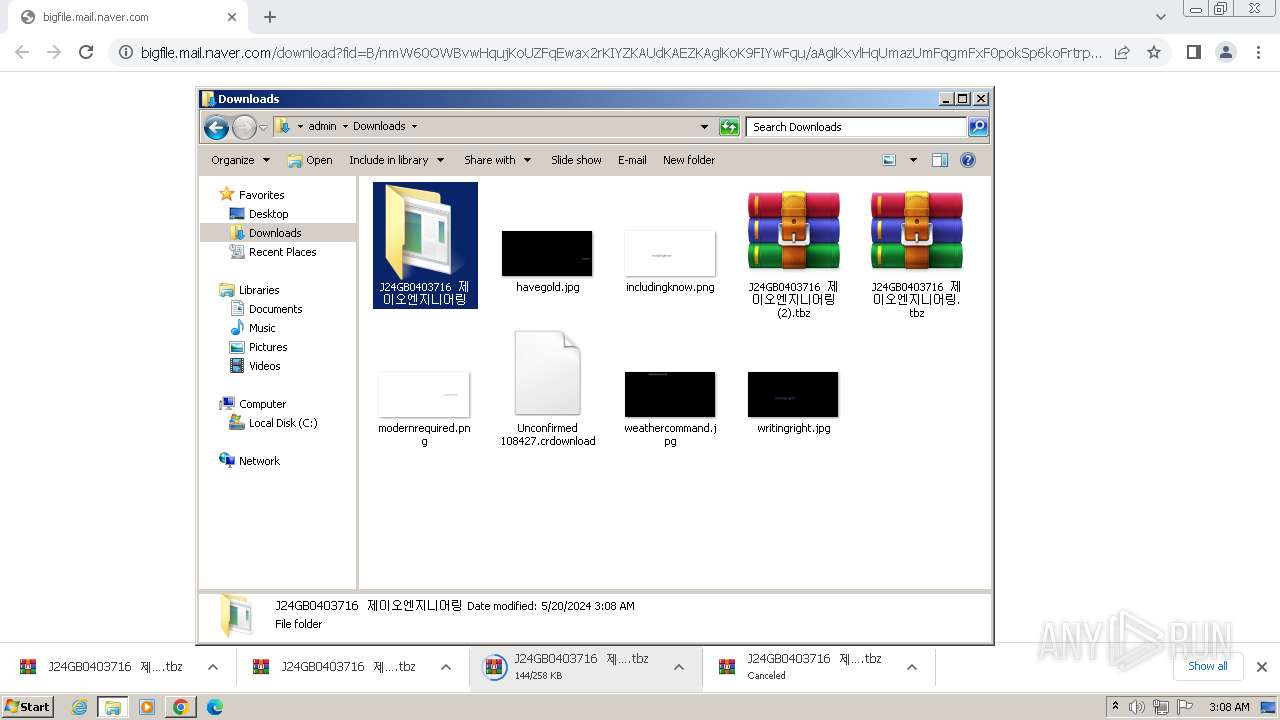Open recent locations dropdown next to Forward
The height and width of the screenshot is (720, 1280).
click(264, 127)
